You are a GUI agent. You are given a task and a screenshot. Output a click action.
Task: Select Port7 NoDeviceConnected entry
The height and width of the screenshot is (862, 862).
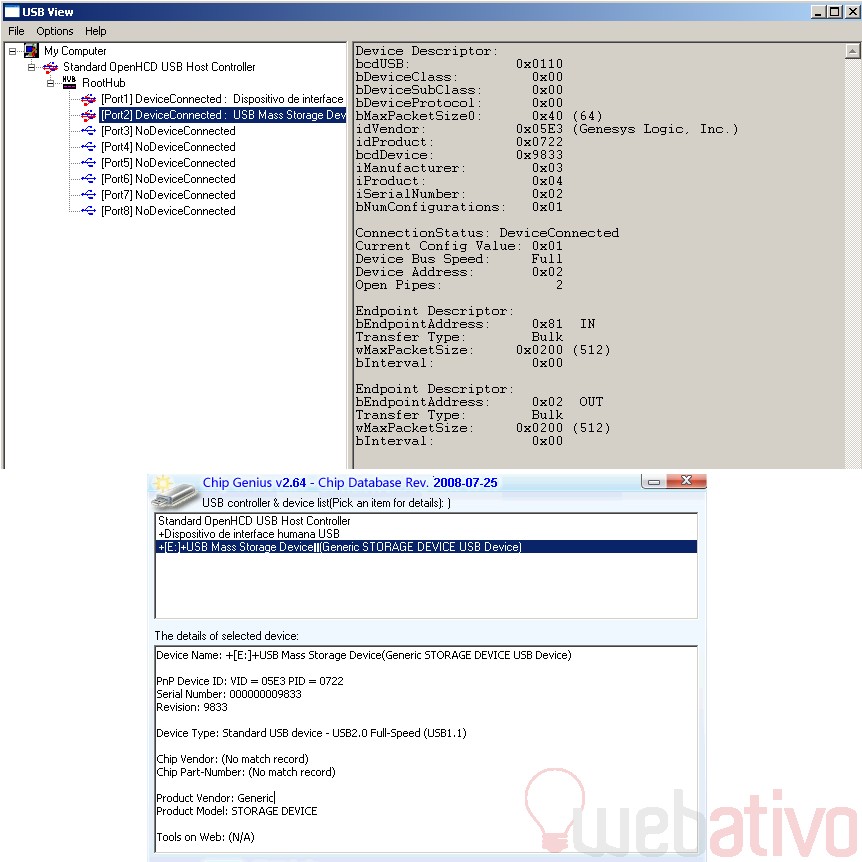(x=168, y=195)
